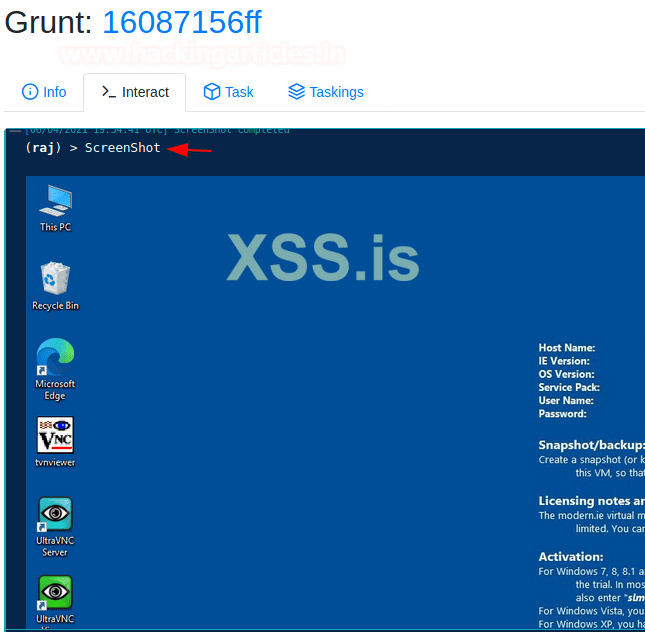The width and height of the screenshot is (645, 632).
Task: Click the Service Pack: label
Action: coord(569,387)
